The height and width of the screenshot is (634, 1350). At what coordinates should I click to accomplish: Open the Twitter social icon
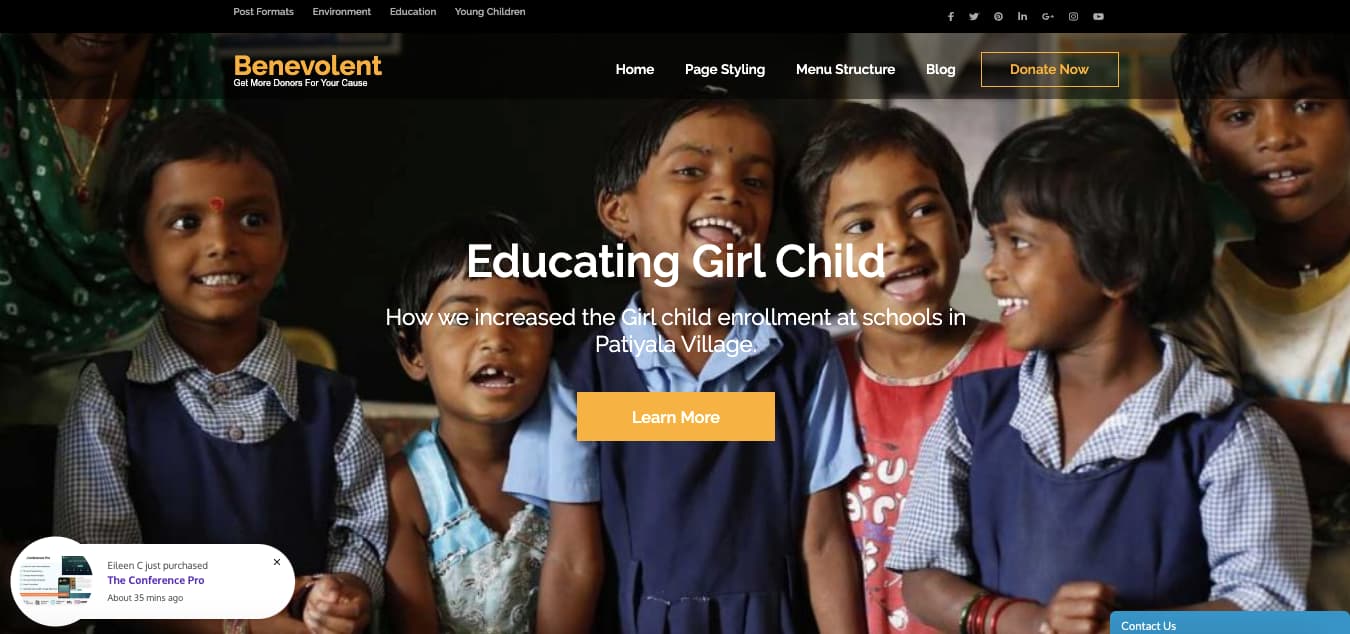coord(974,16)
